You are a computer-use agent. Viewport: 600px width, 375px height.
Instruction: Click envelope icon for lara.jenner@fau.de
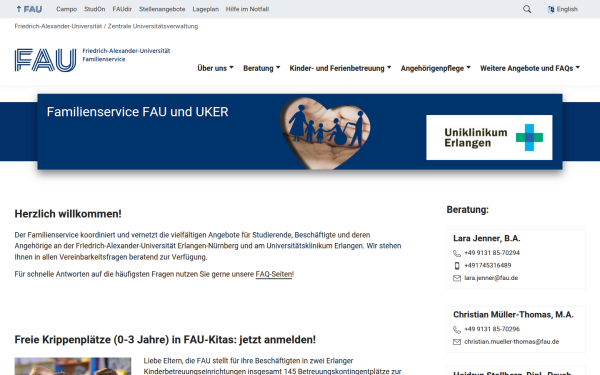click(x=457, y=278)
